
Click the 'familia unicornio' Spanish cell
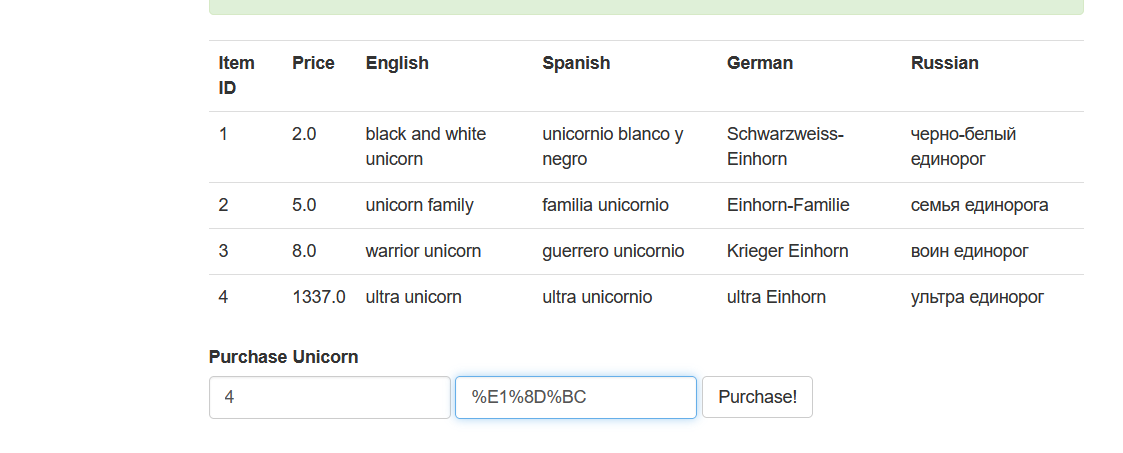pos(605,205)
